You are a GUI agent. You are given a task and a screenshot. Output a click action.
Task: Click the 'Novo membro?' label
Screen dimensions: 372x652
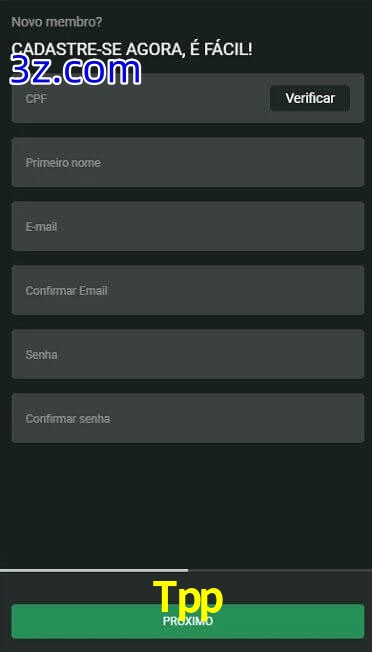coord(57,22)
